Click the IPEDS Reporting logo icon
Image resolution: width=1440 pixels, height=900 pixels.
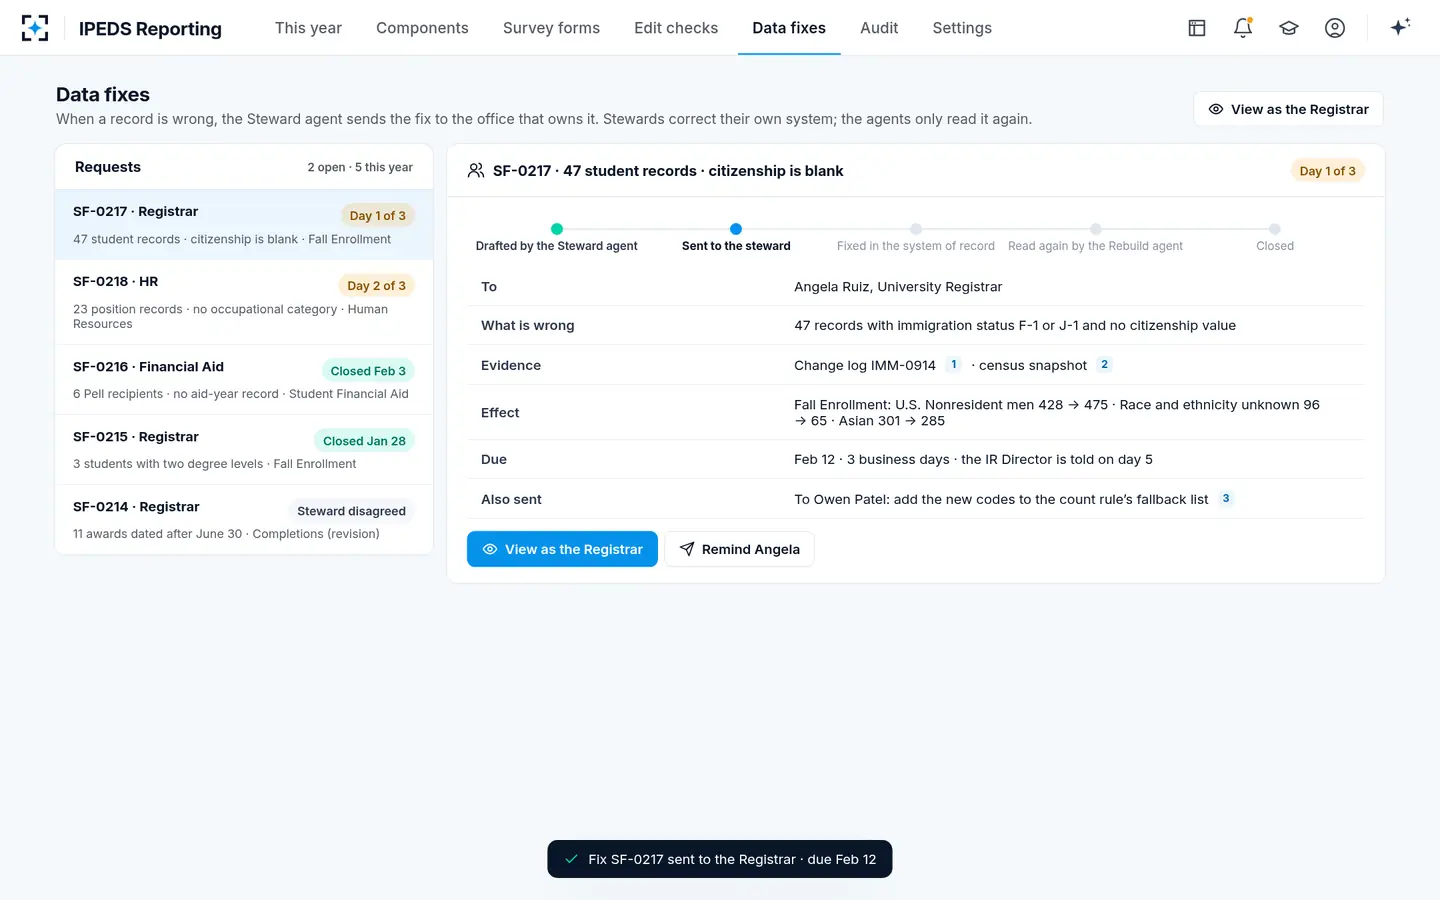tap(35, 28)
